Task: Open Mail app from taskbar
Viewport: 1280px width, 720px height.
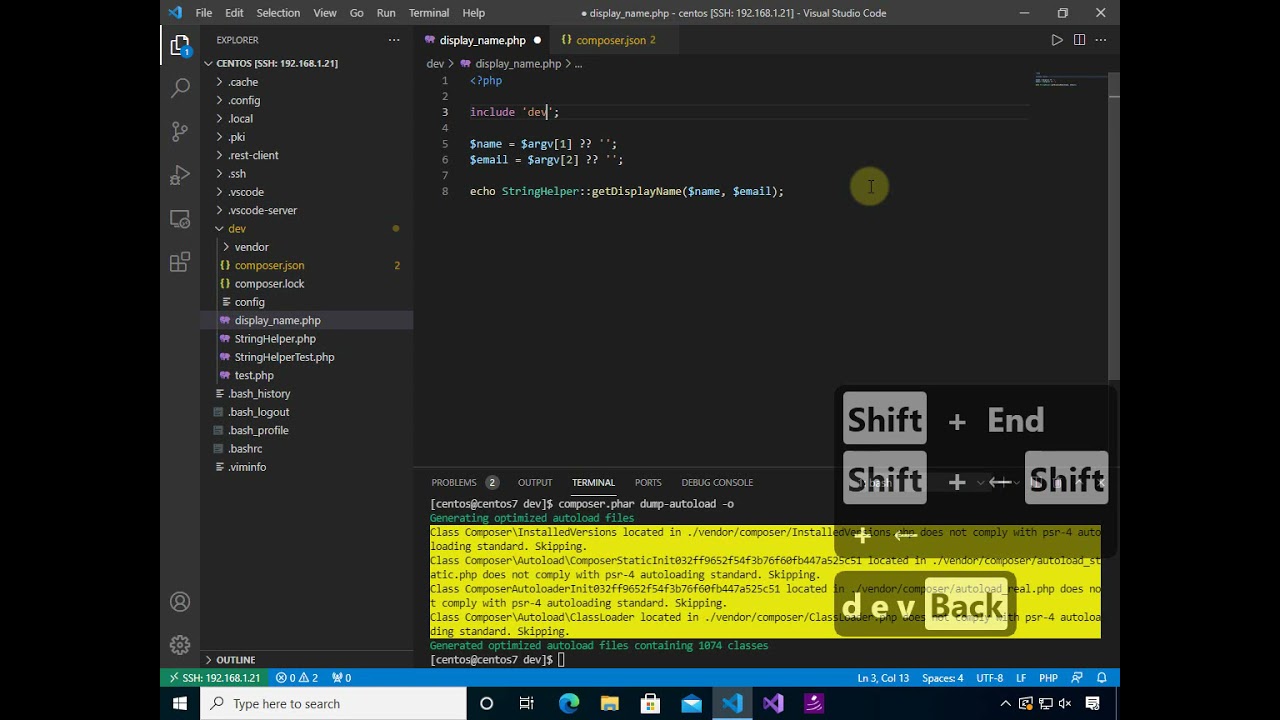Action: tap(692, 703)
